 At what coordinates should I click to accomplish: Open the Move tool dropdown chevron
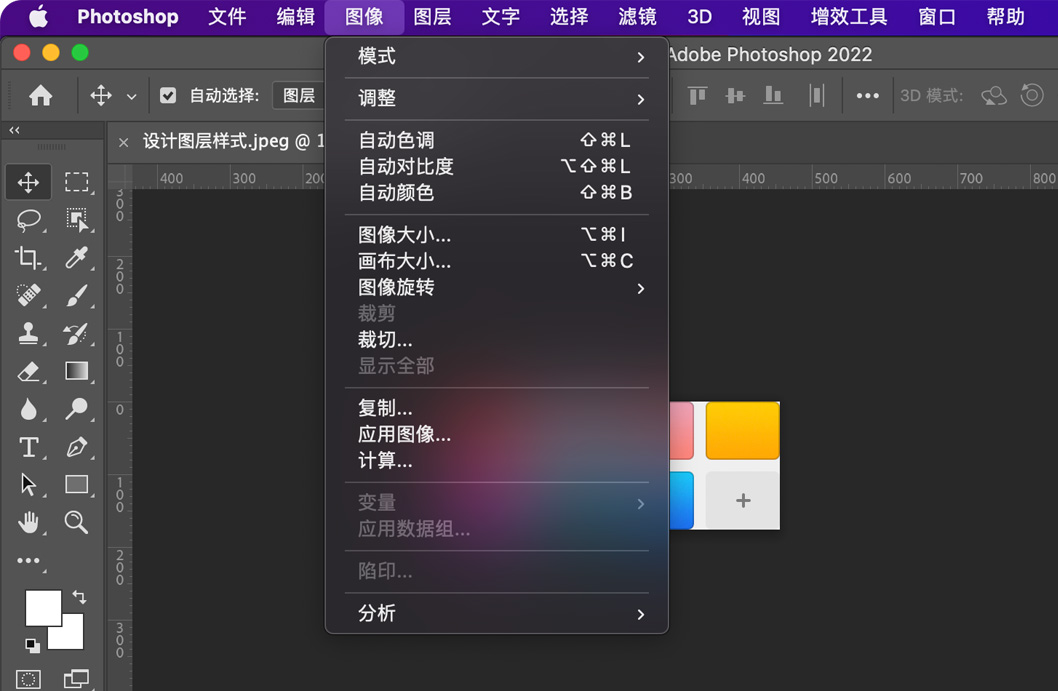(131, 95)
